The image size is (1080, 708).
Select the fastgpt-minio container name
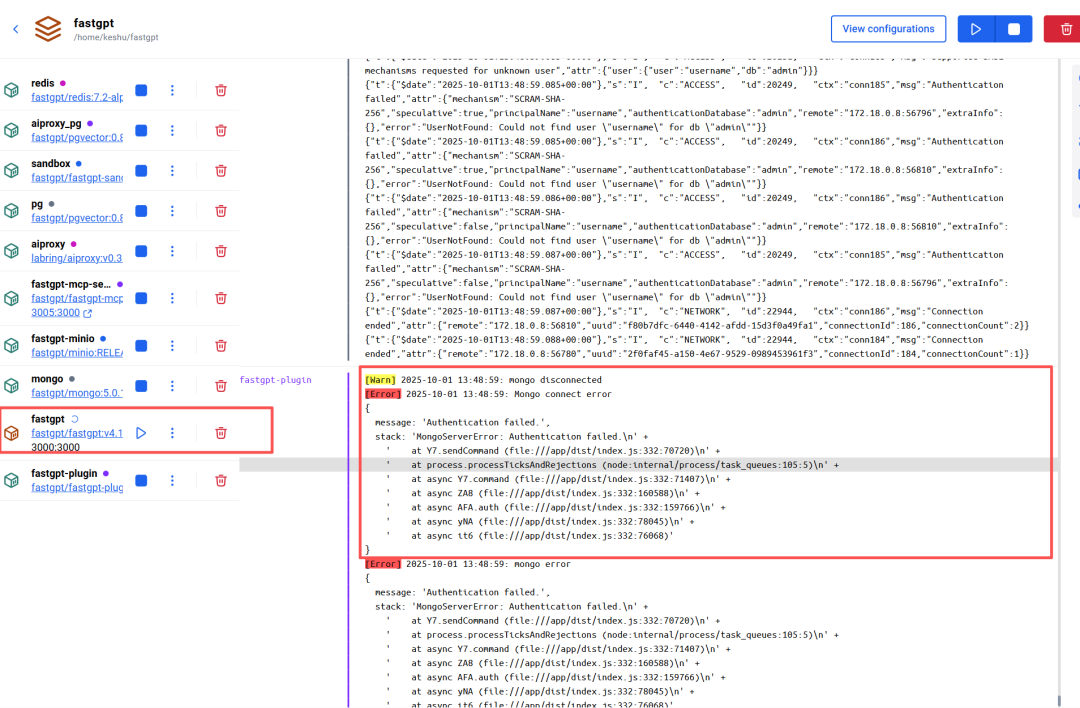click(x=63, y=338)
